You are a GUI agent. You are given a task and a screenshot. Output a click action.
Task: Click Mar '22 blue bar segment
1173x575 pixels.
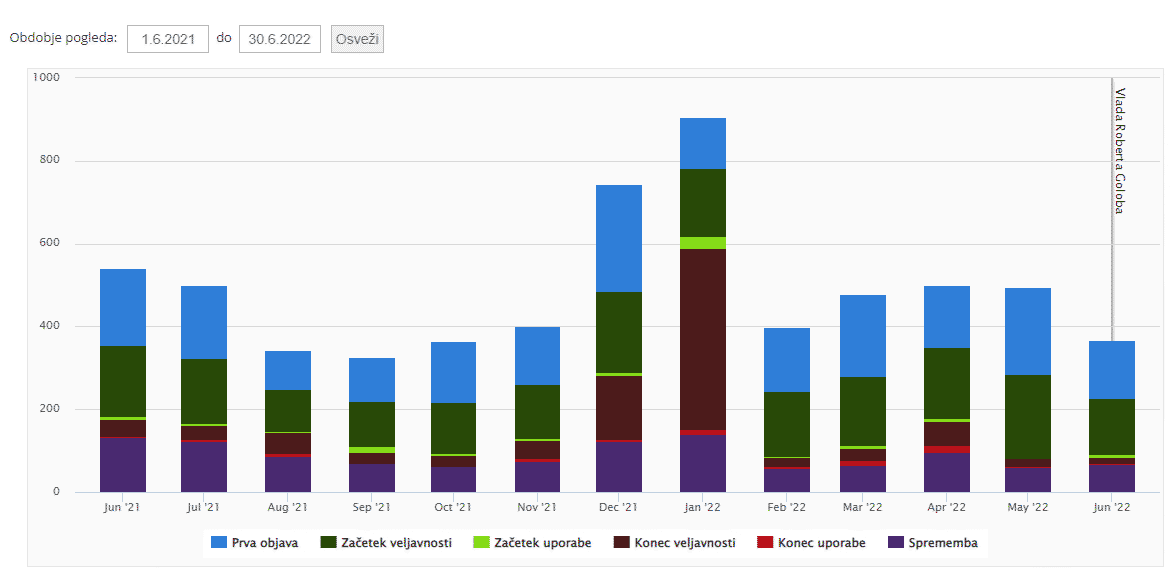(x=862, y=336)
